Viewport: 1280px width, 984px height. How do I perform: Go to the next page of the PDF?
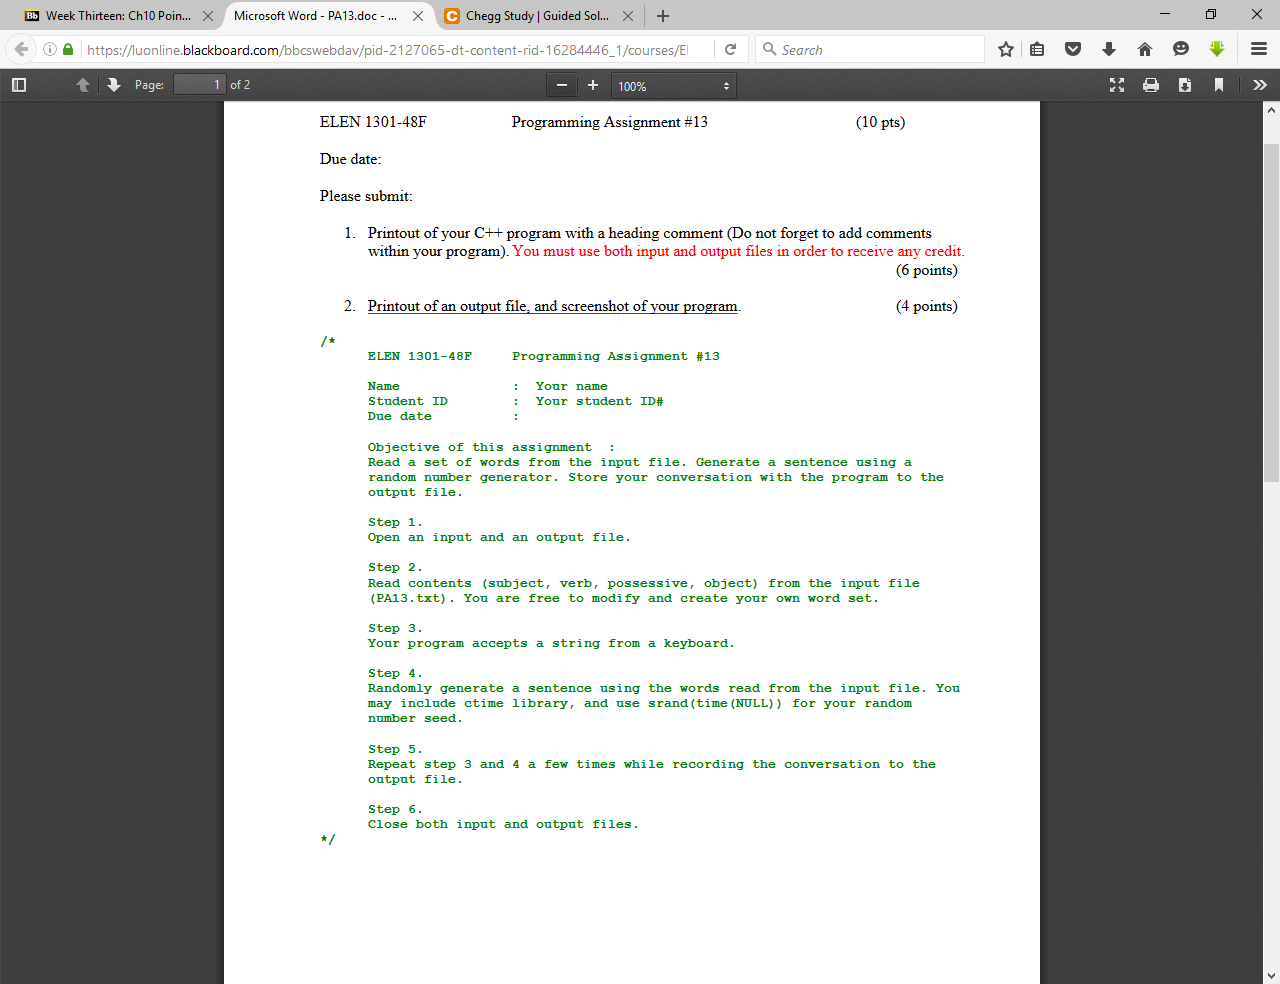click(113, 85)
